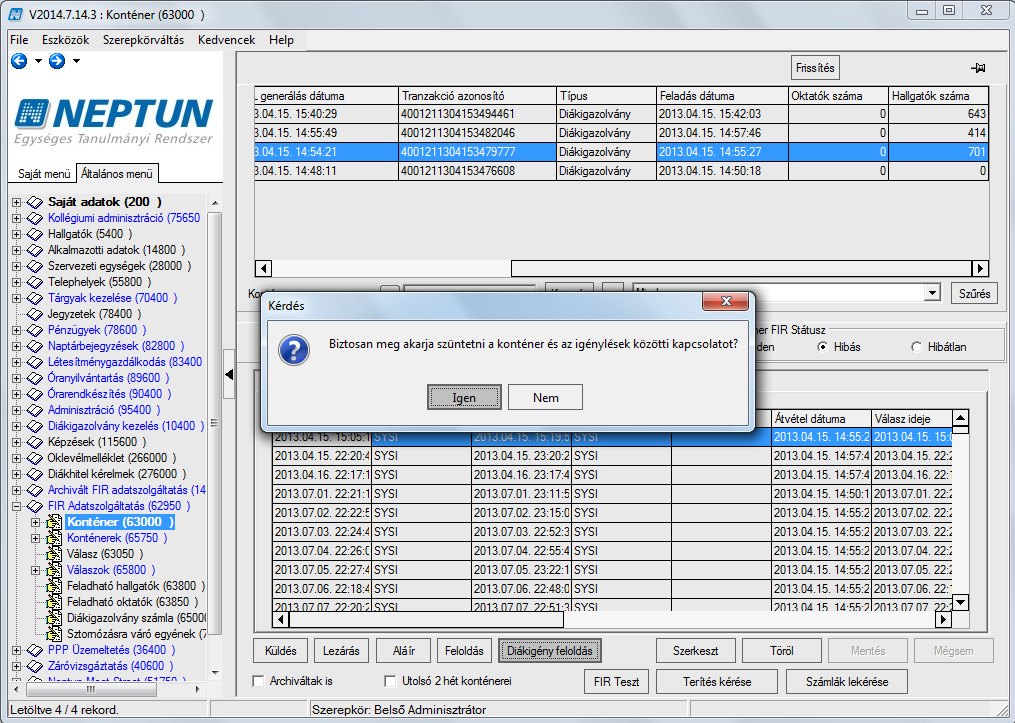
Task: Click the upper table horizontal scrollbar thumb
Action: tap(741, 268)
